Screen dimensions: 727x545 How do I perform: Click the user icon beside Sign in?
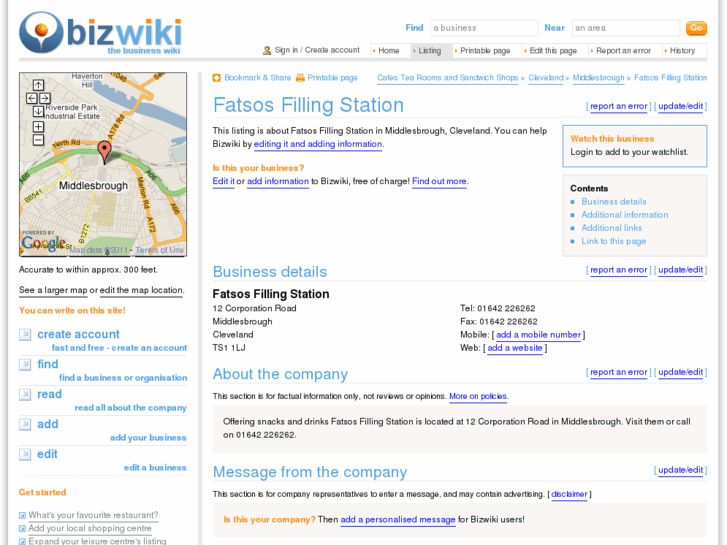click(x=267, y=50)
